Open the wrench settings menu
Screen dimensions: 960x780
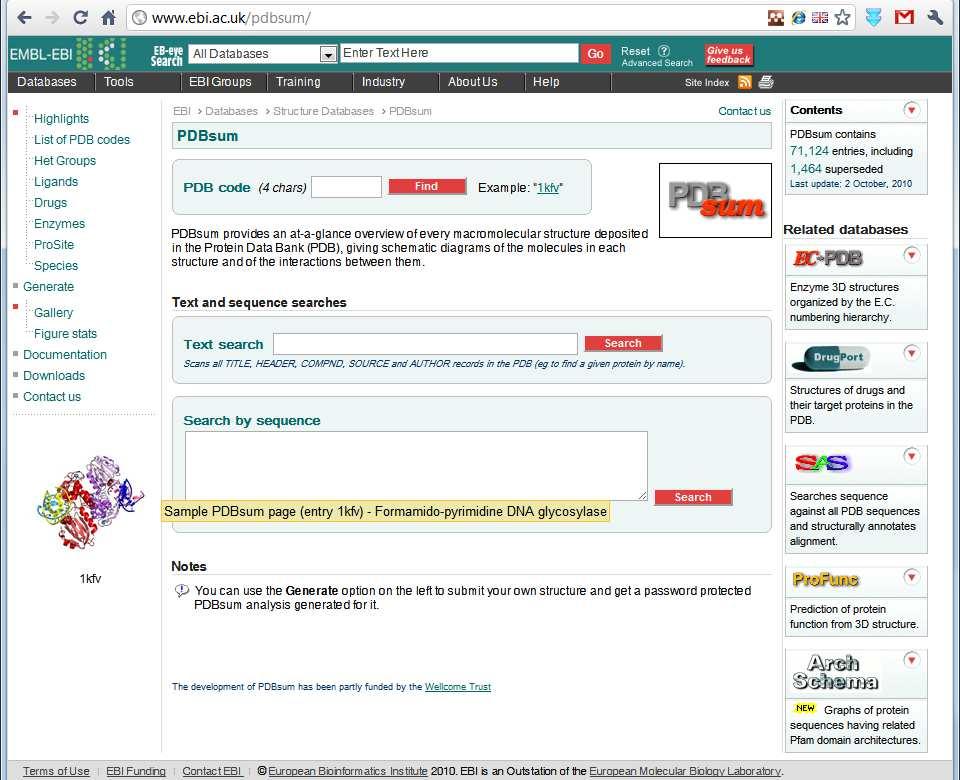(x=935, y=17)
